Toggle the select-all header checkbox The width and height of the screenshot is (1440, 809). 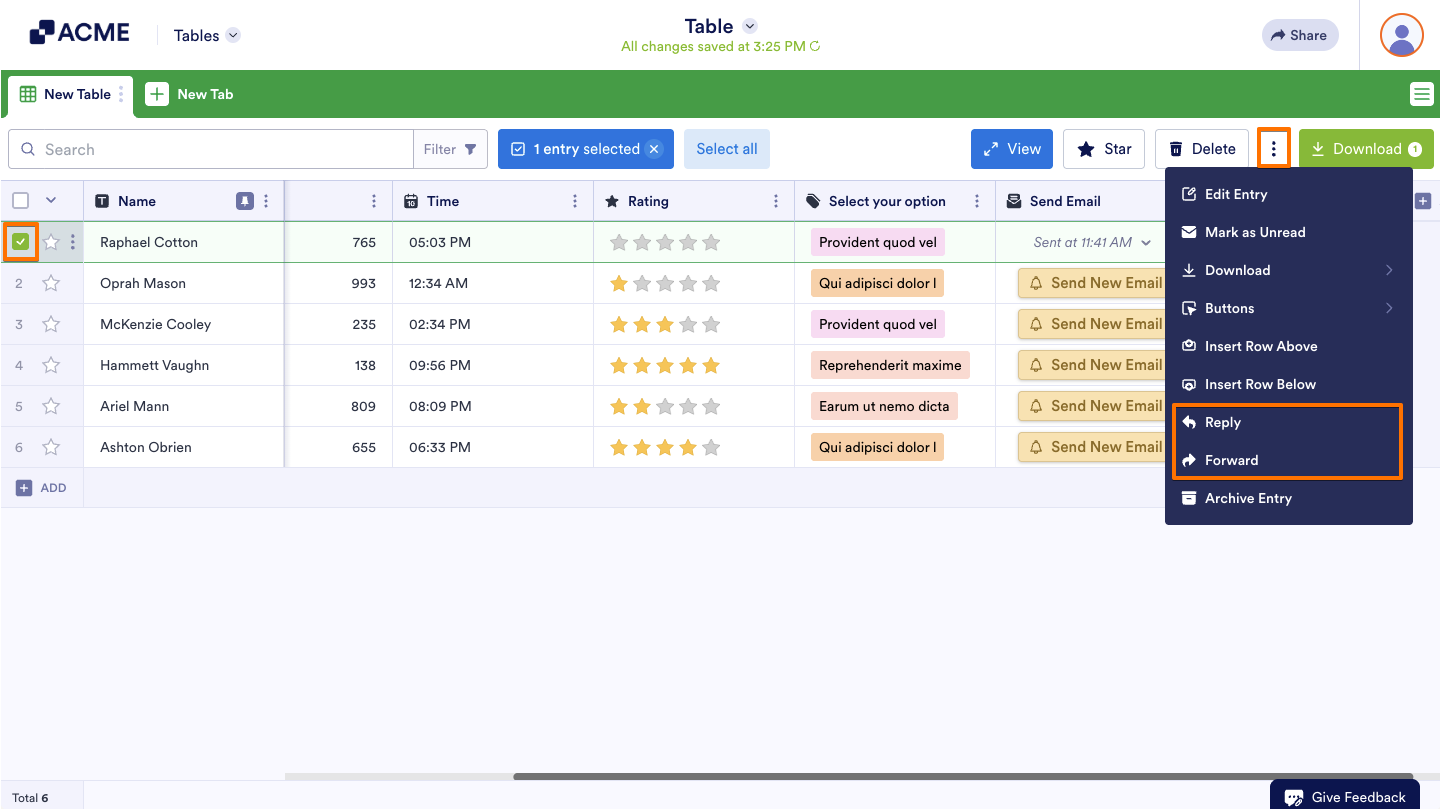20,201
